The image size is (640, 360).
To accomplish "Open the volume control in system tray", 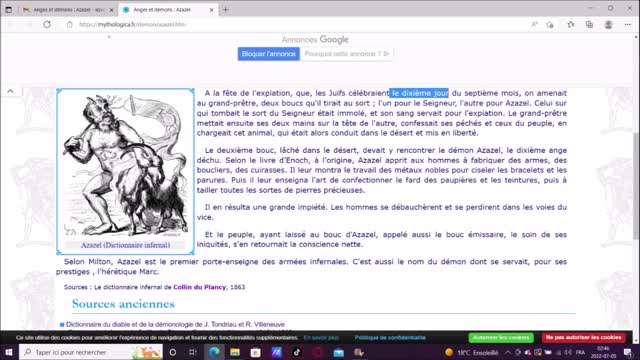I will tap(568, 352).
